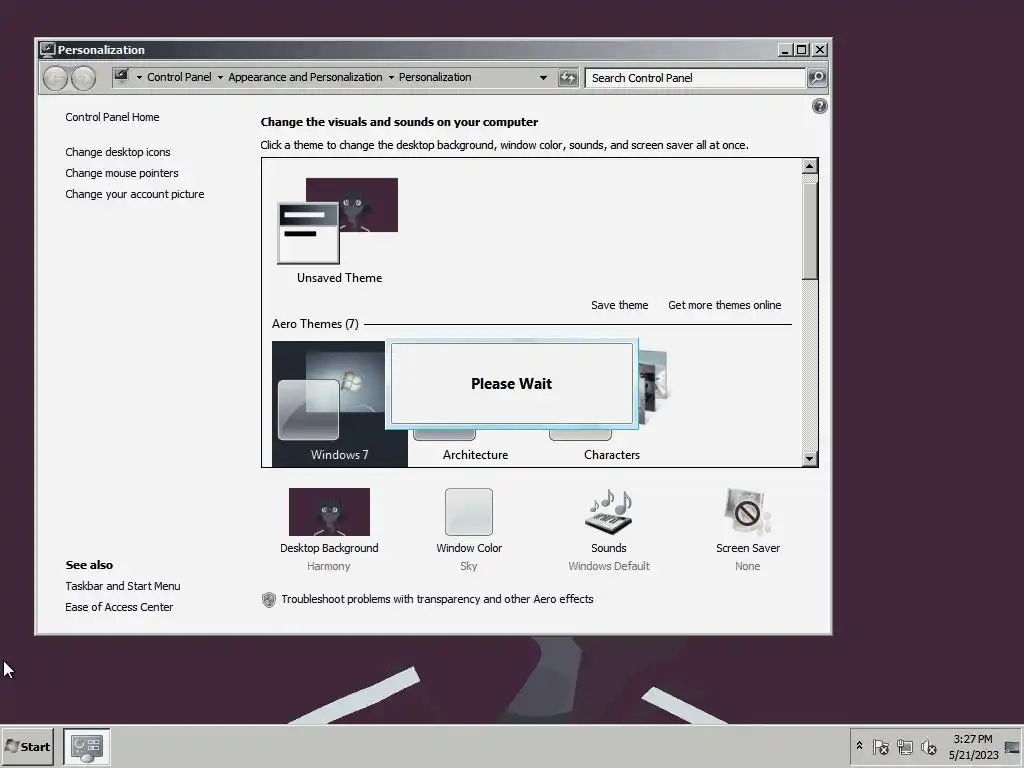The height and width of the screenshot is (768, 1024).
Task: Click the Forward navigation arrow button
Action: [x=83, y=78]
